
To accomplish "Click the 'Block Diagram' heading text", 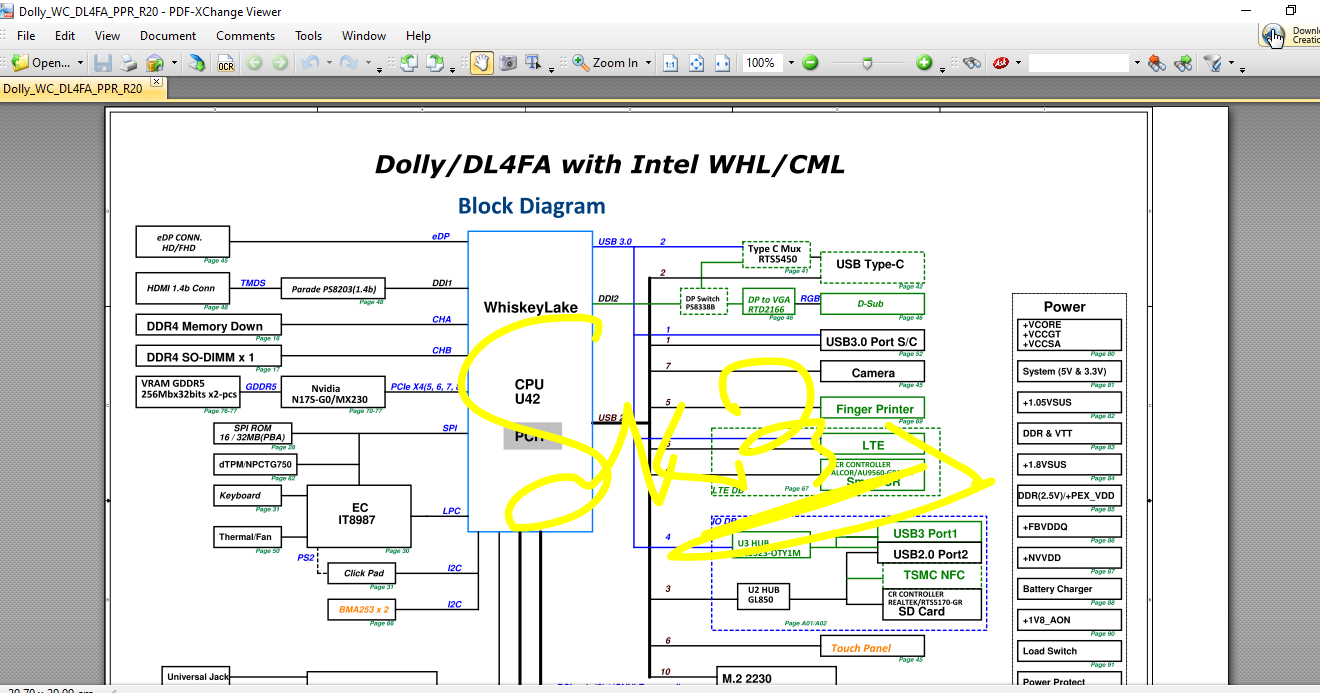I will point(531,206).
